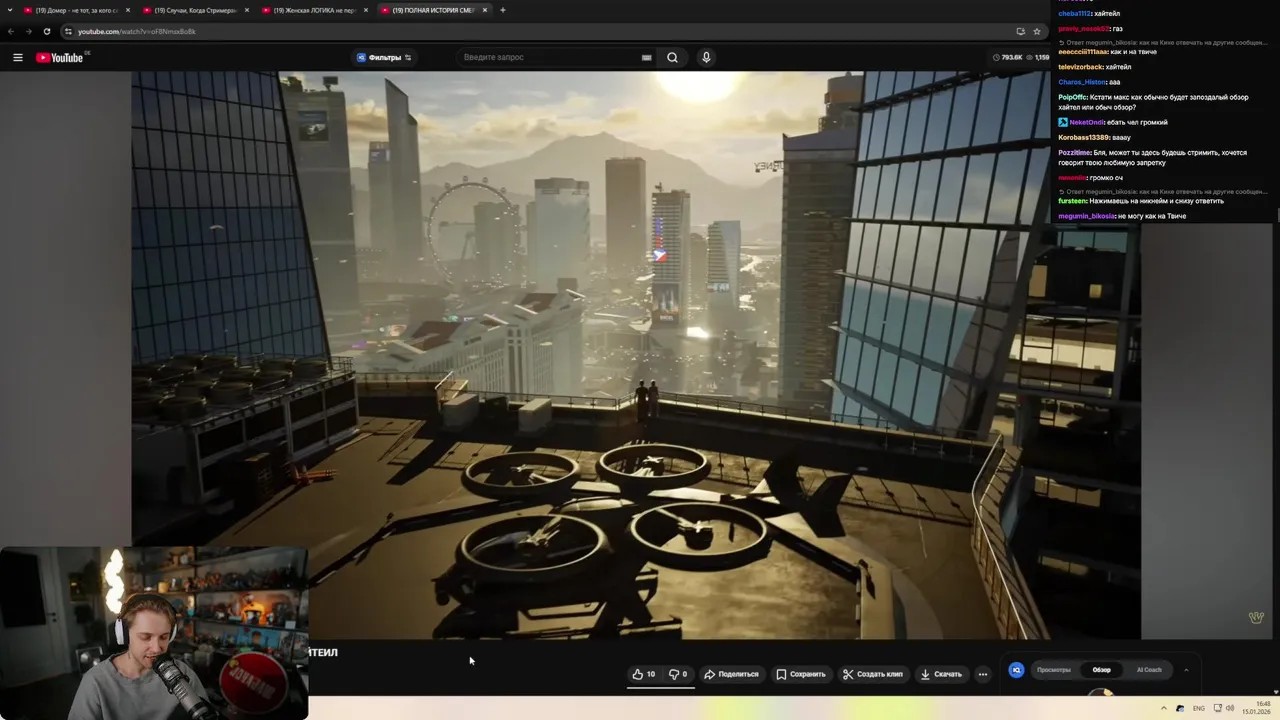Viewport: 1280px width, 720px height.
Task: Click chat username Pozzitime
Action: (1074, 153)
